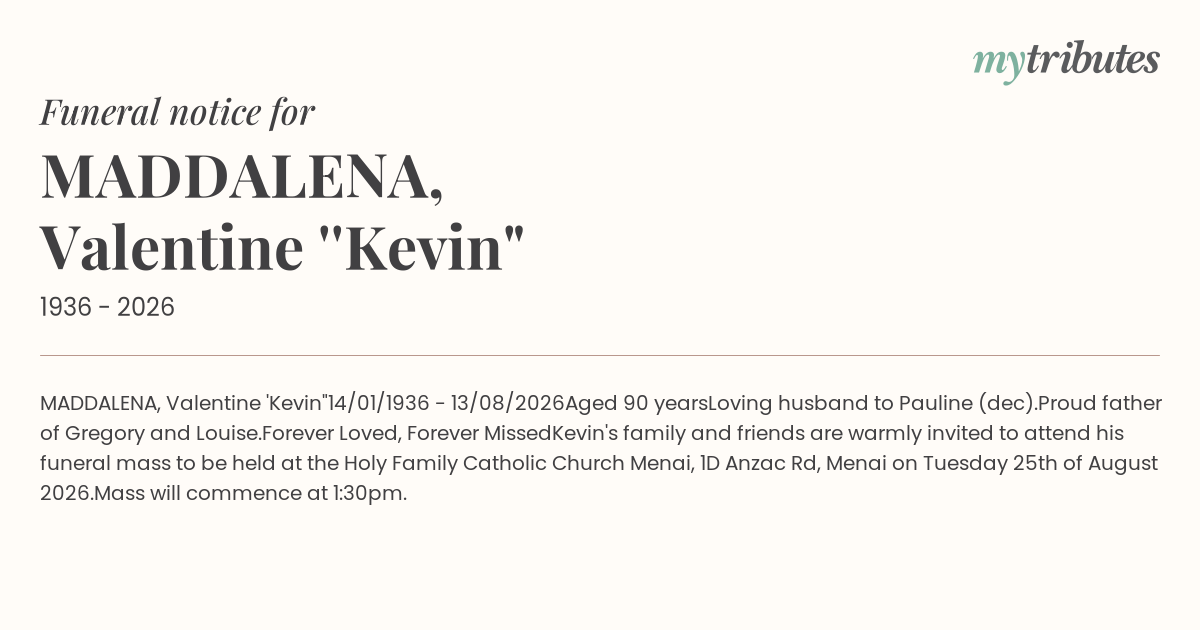1200x630 pixels.
Task: Click the green "my" part of logo
Action: (x=998, y=63)
